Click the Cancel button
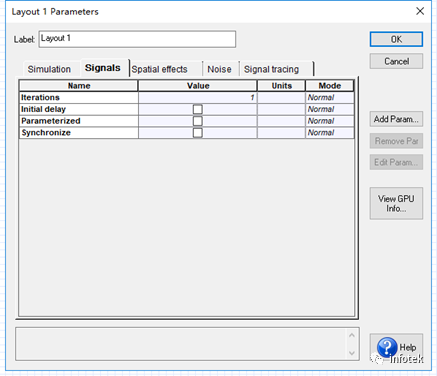 [396, 61]
